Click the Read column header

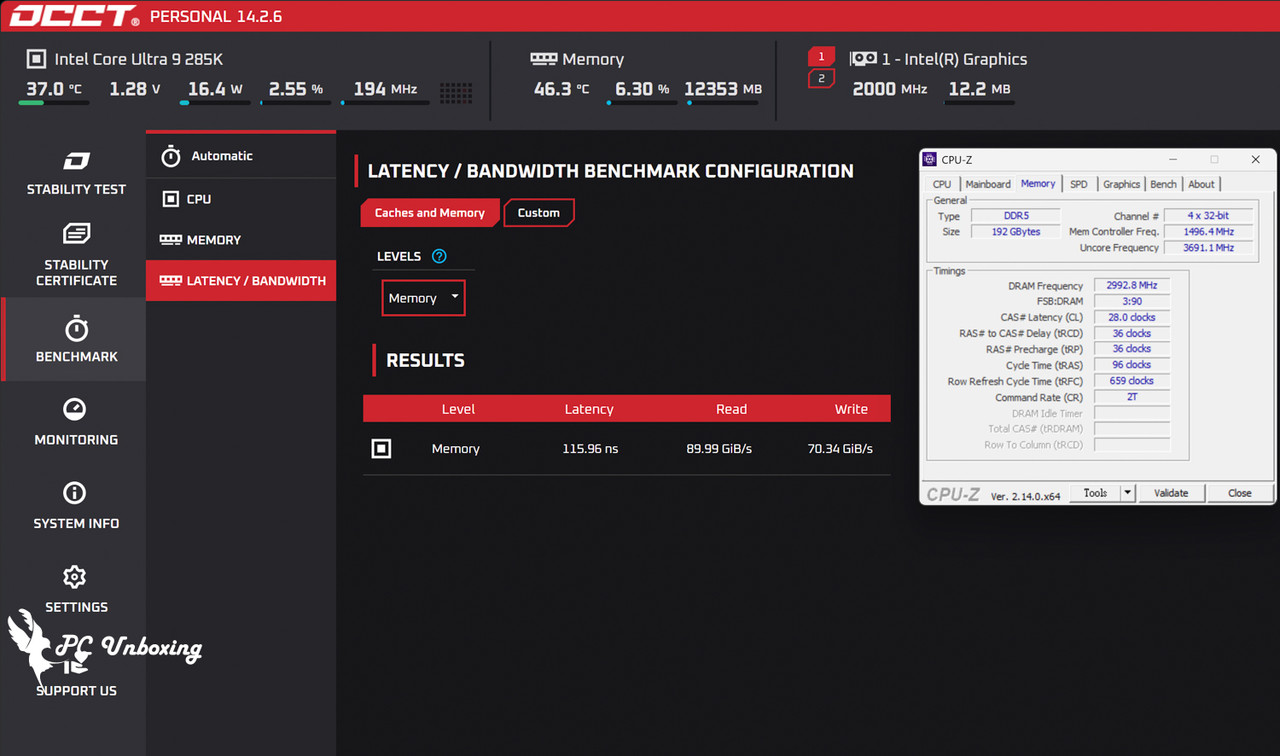point(731,409)
